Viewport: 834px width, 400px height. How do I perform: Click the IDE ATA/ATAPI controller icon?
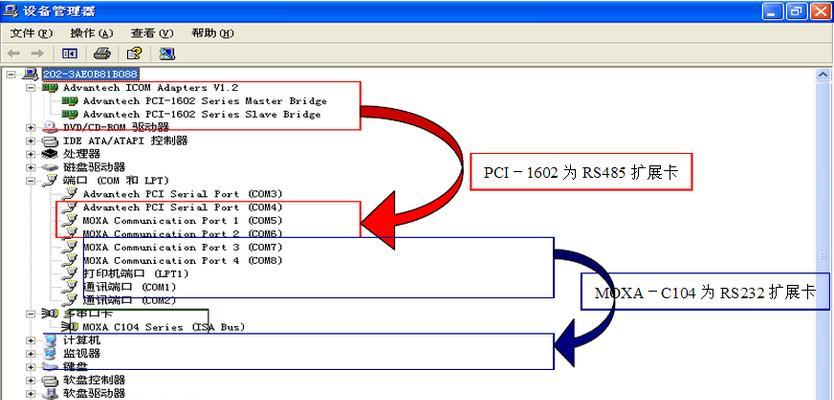(49, 141)
